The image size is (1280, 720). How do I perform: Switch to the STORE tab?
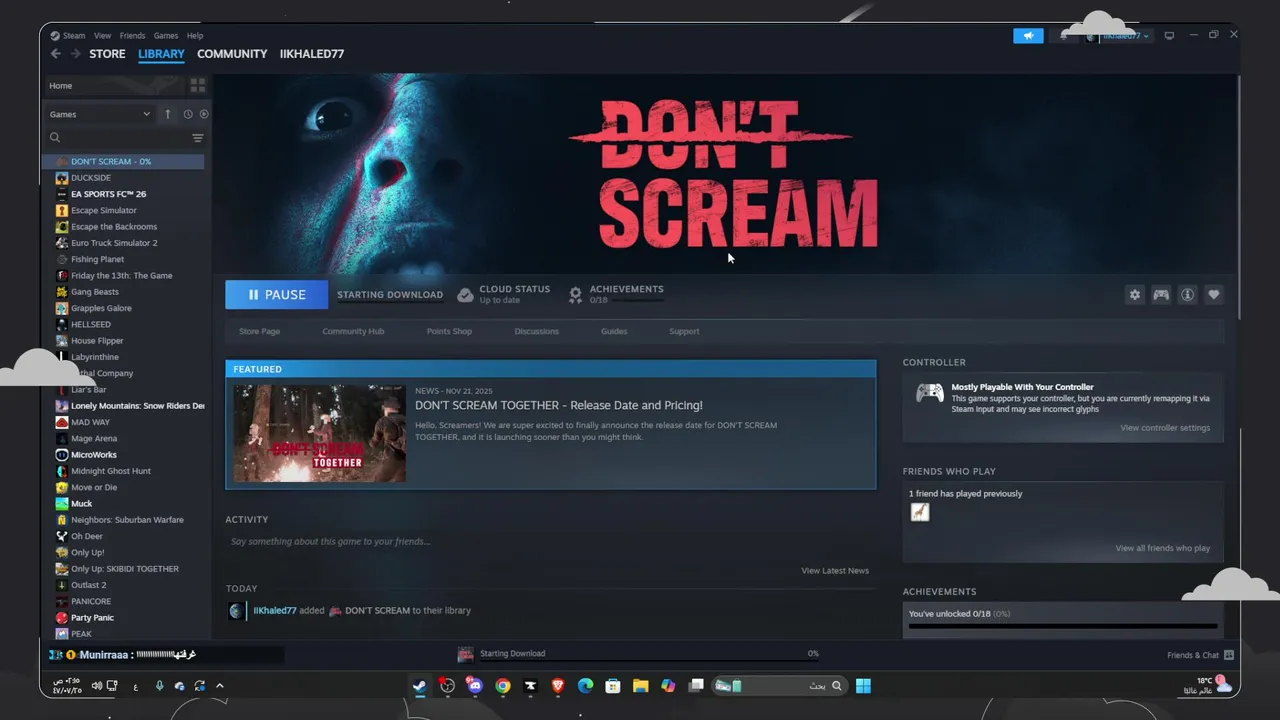(x=107, y=54)
